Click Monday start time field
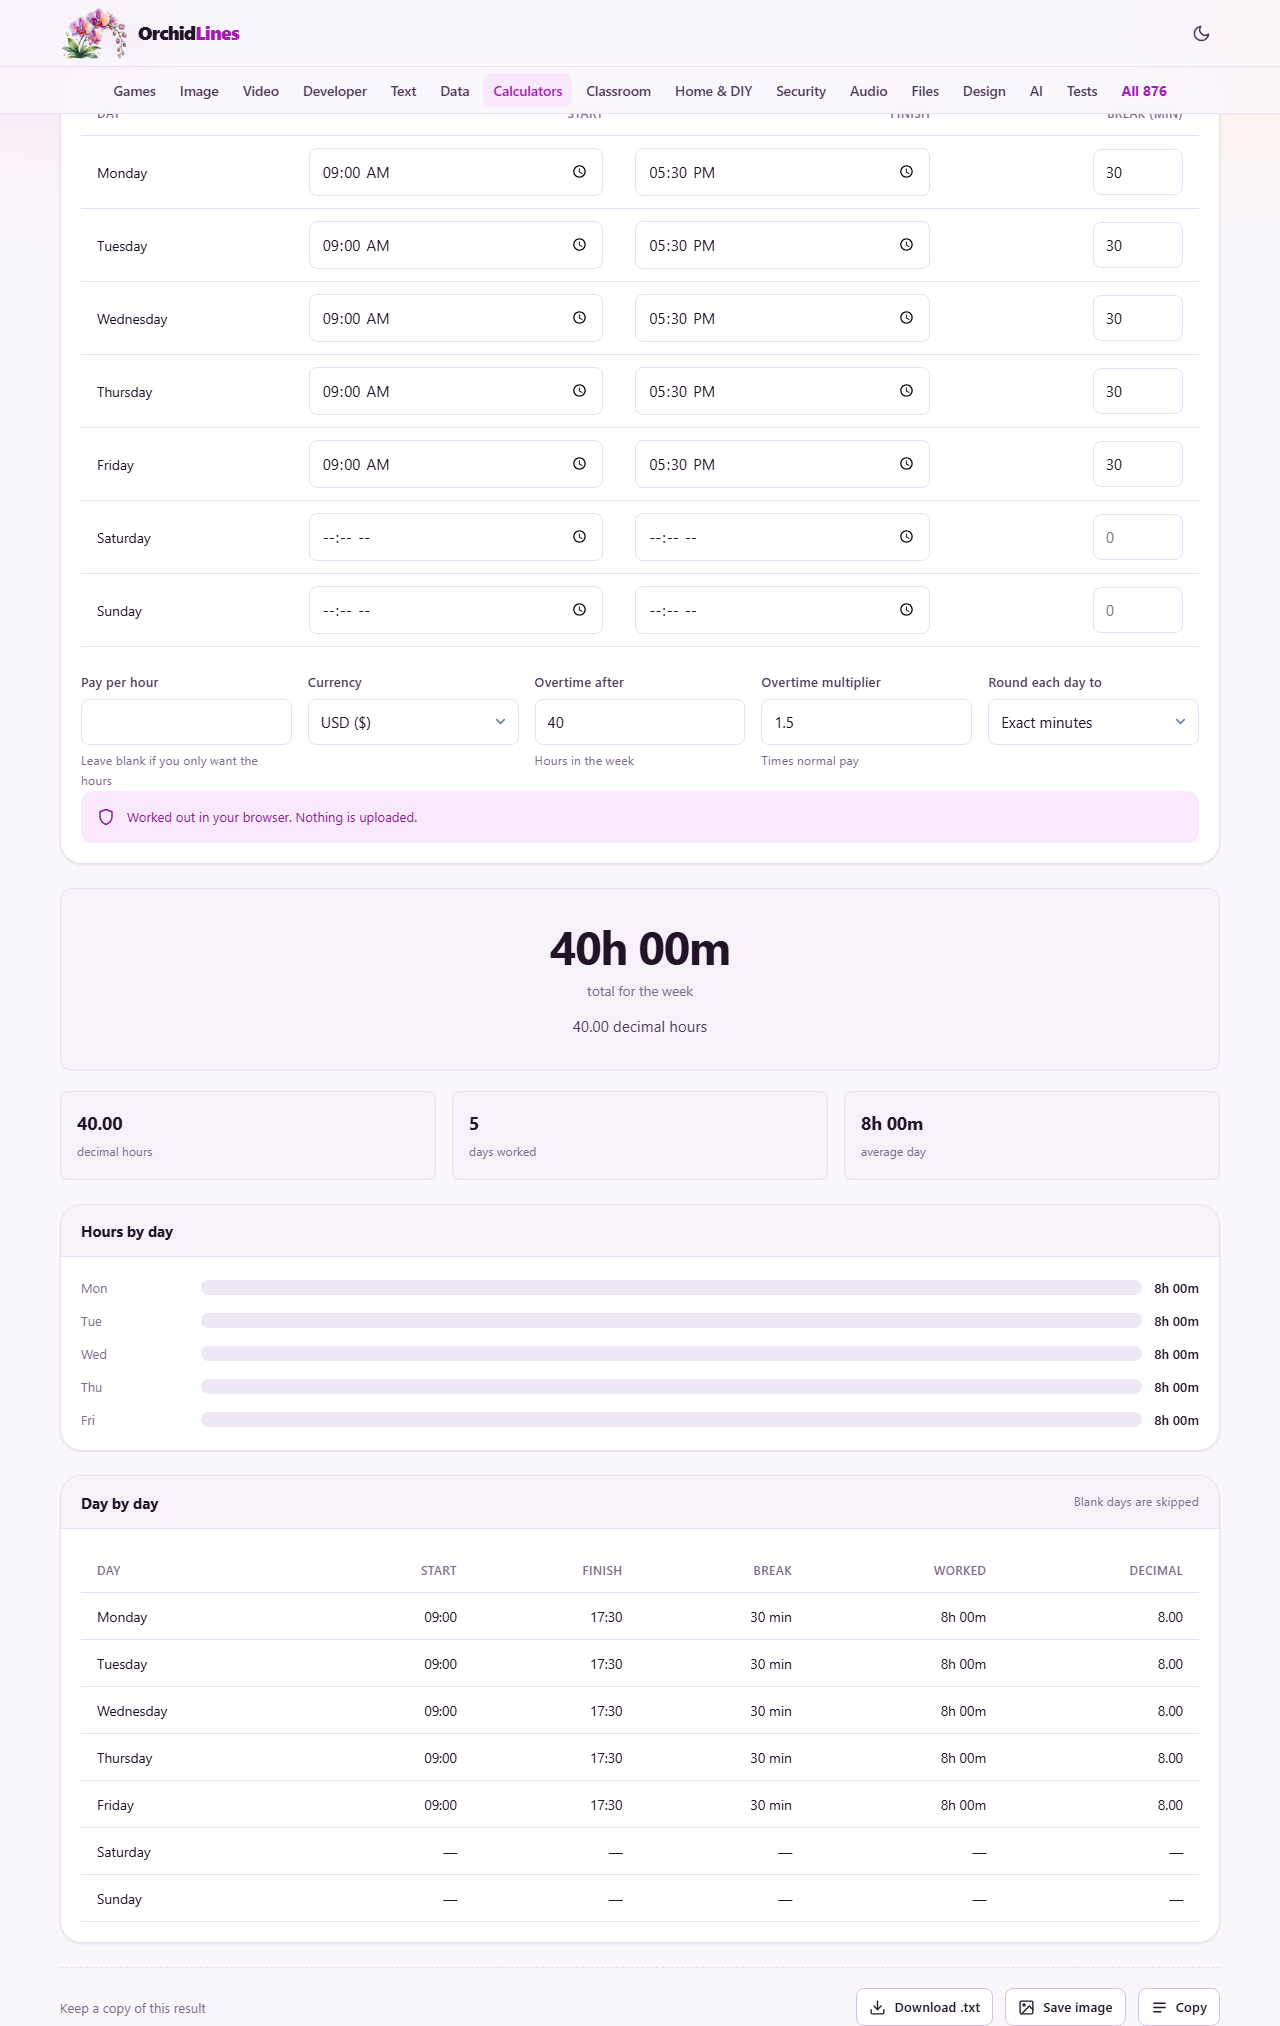The width and height of the screenshot is (1280, 2026). coord(456,172)
